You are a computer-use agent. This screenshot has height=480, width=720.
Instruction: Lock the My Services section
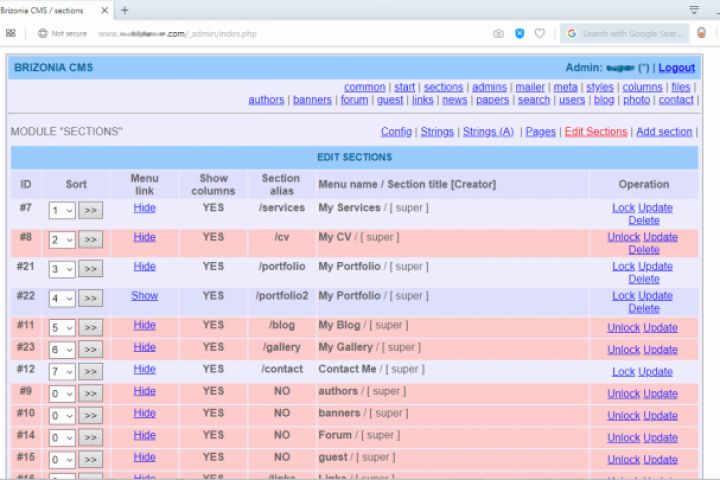click(x=623, y=208)
